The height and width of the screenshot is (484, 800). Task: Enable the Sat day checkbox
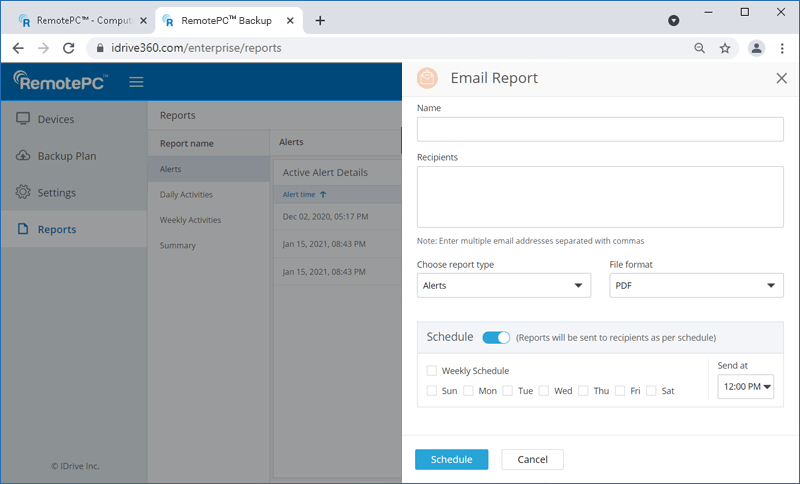[x=651, y=391]
